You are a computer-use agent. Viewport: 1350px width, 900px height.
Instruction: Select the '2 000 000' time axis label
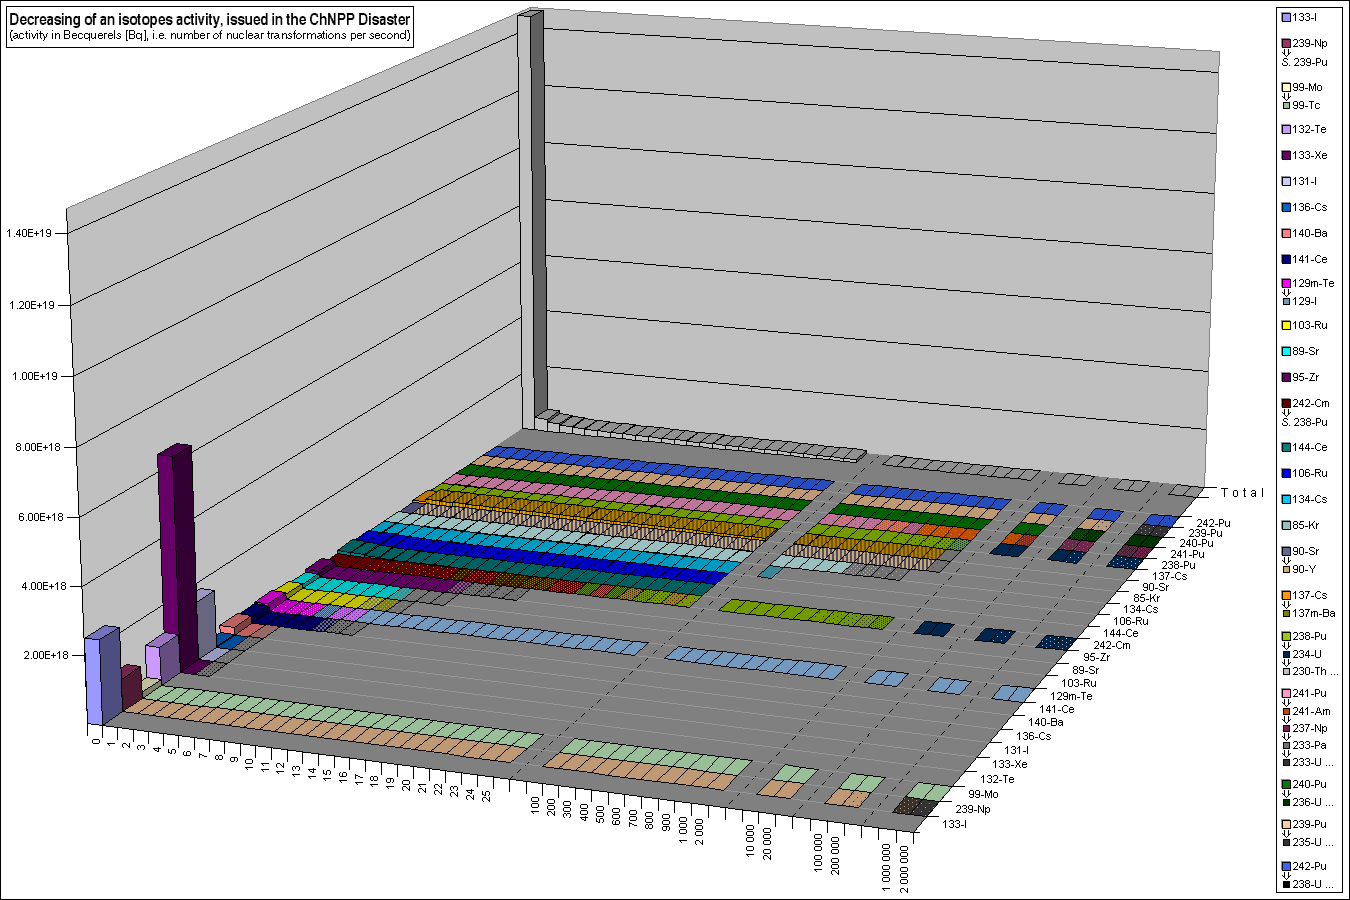tap(904, 867)
